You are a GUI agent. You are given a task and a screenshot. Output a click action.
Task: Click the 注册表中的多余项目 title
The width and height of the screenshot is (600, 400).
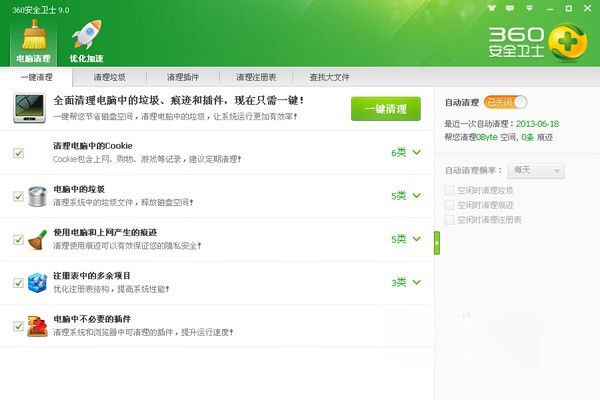(92, 276)
